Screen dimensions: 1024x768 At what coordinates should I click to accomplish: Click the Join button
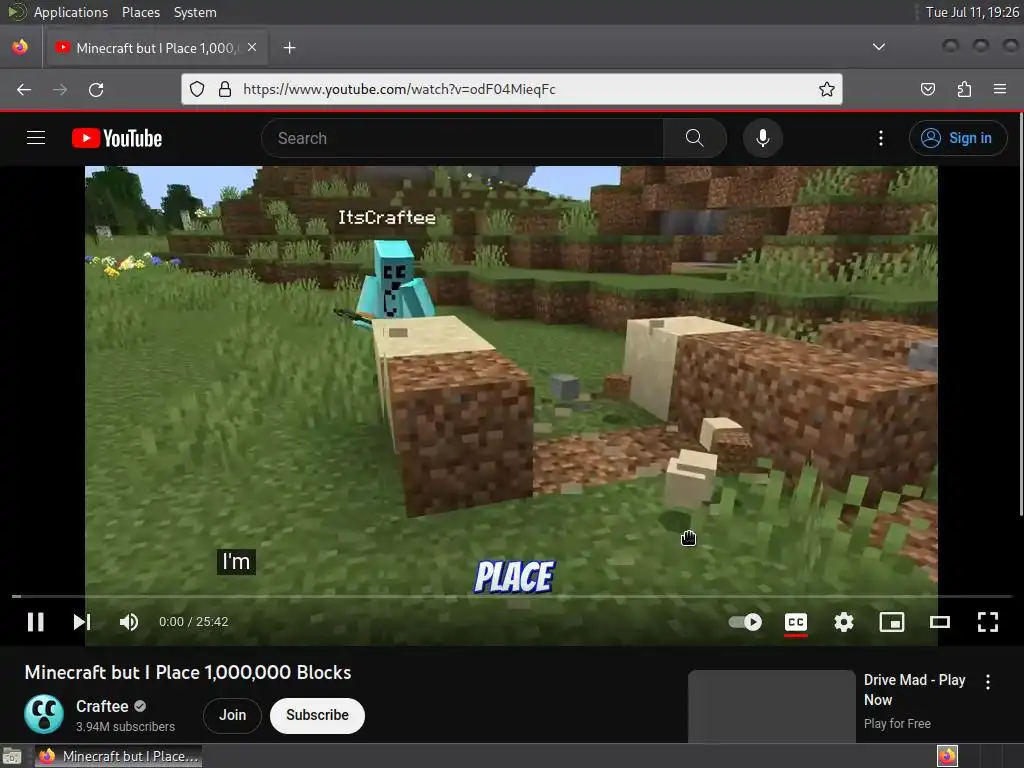[x=232, y=715]
